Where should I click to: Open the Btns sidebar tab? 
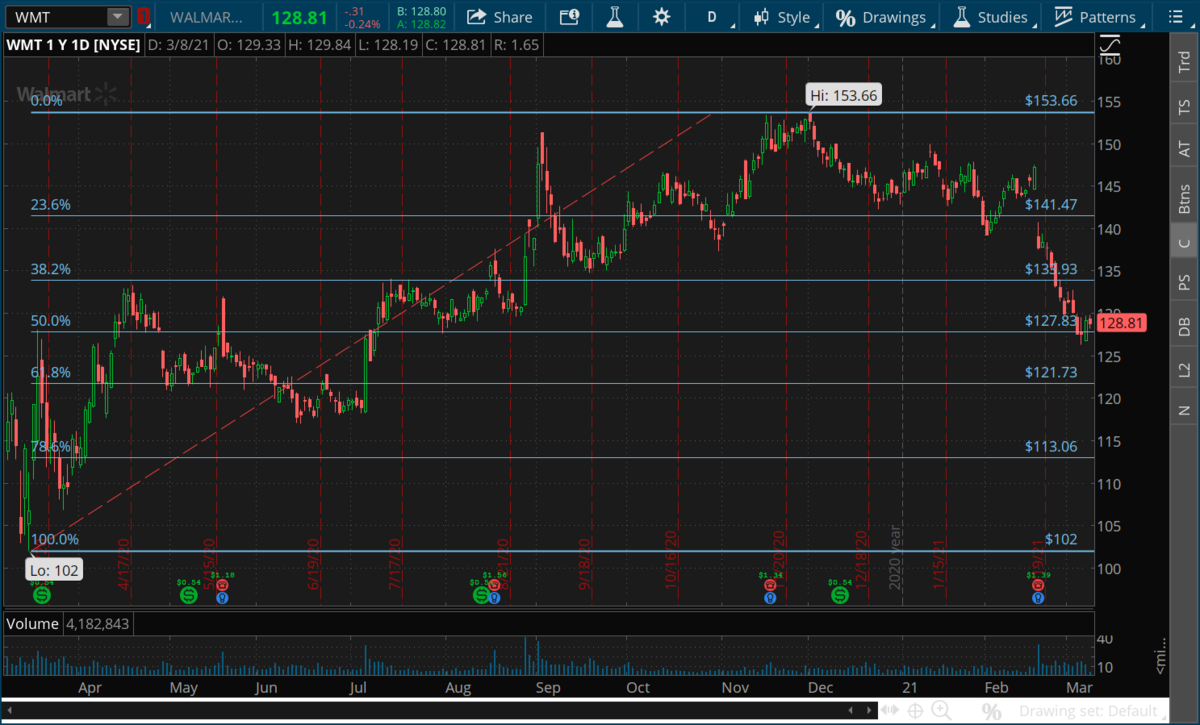pyautogui.click(x=1185, y=197)
